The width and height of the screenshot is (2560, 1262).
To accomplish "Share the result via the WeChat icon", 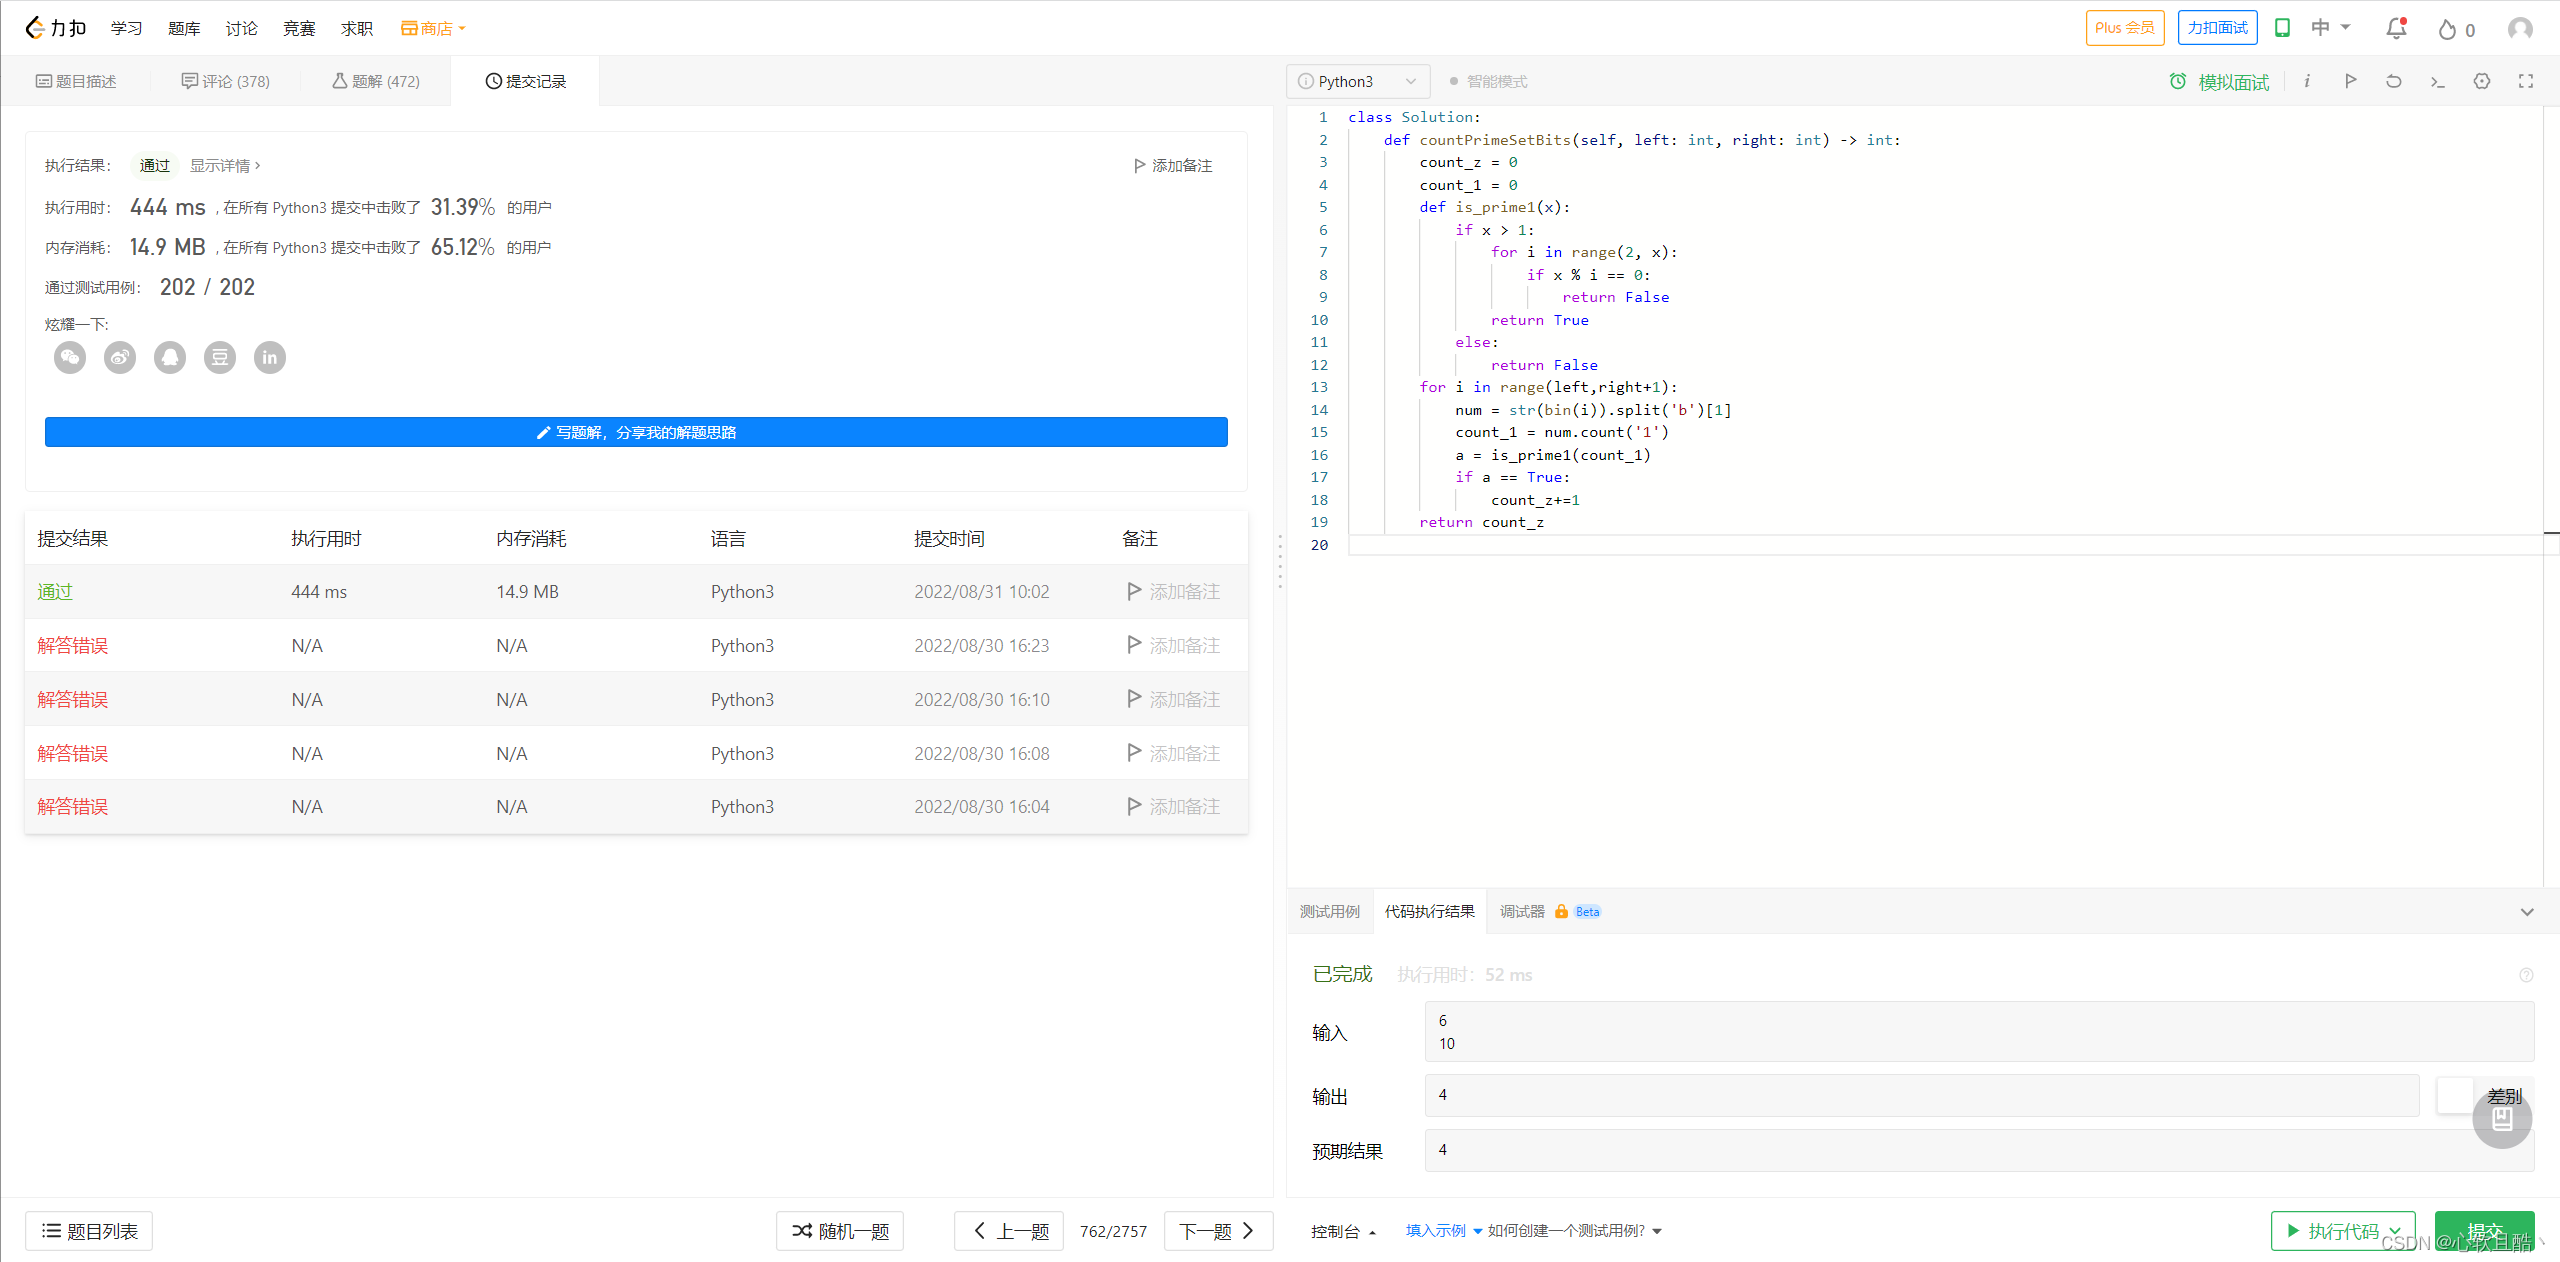I will tap(69, 357).
